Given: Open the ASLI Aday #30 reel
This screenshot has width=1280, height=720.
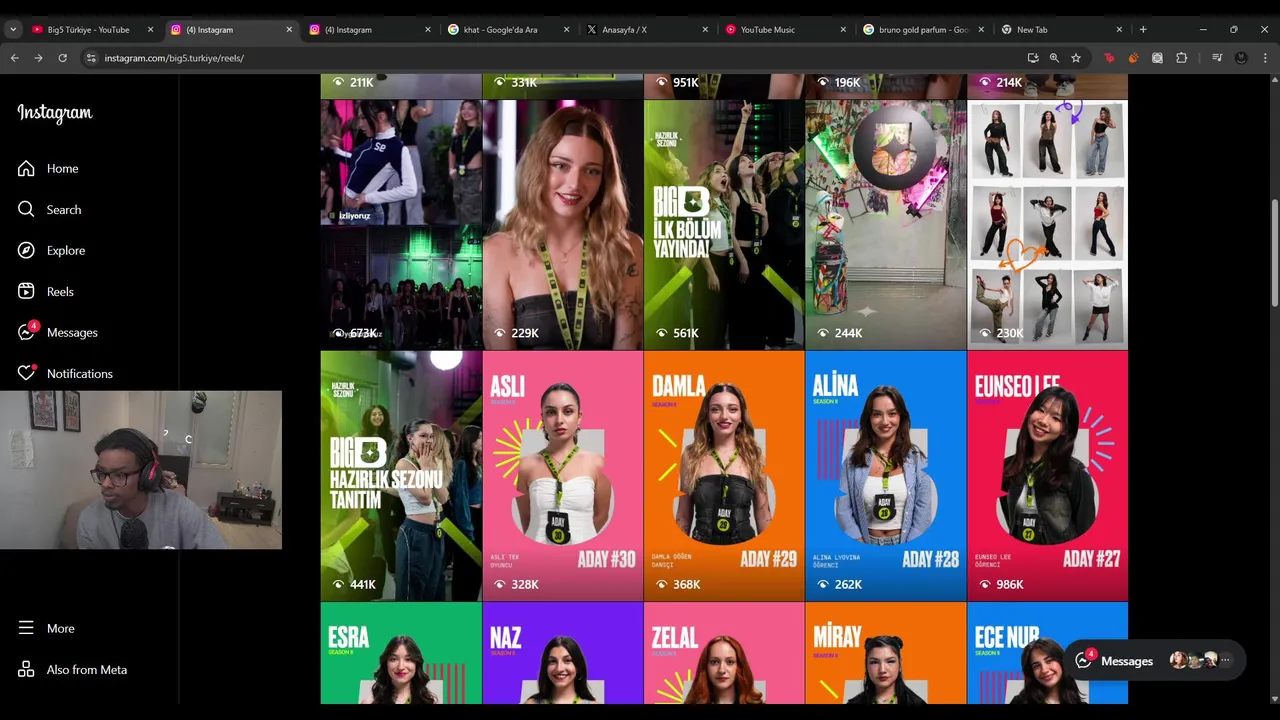Looking at the screenshot, I should (562, 476).
